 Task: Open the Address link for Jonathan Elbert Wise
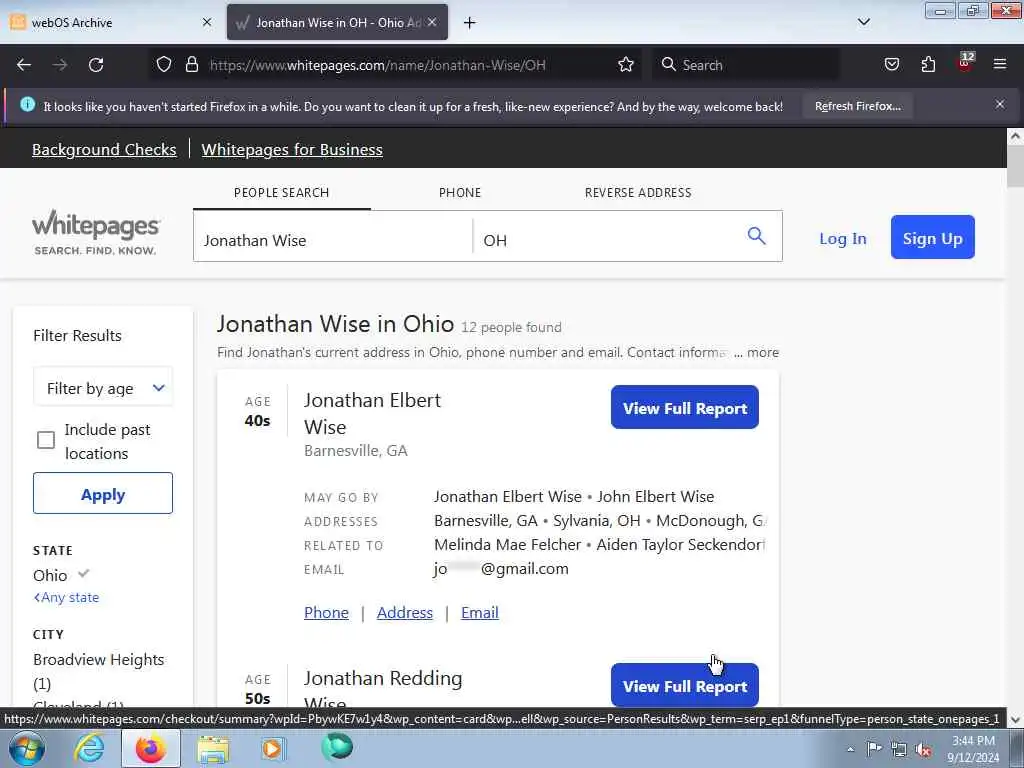coord(405,613)
